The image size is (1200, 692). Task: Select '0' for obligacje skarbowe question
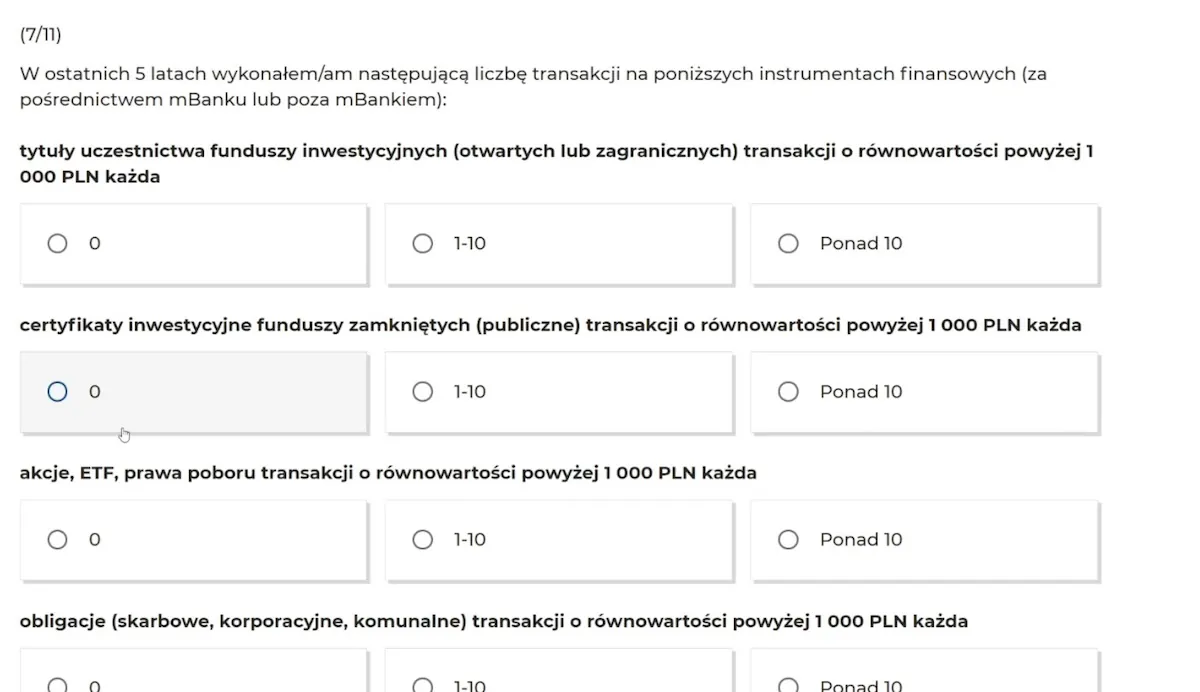pyautogui.click(x=57, y=685)
